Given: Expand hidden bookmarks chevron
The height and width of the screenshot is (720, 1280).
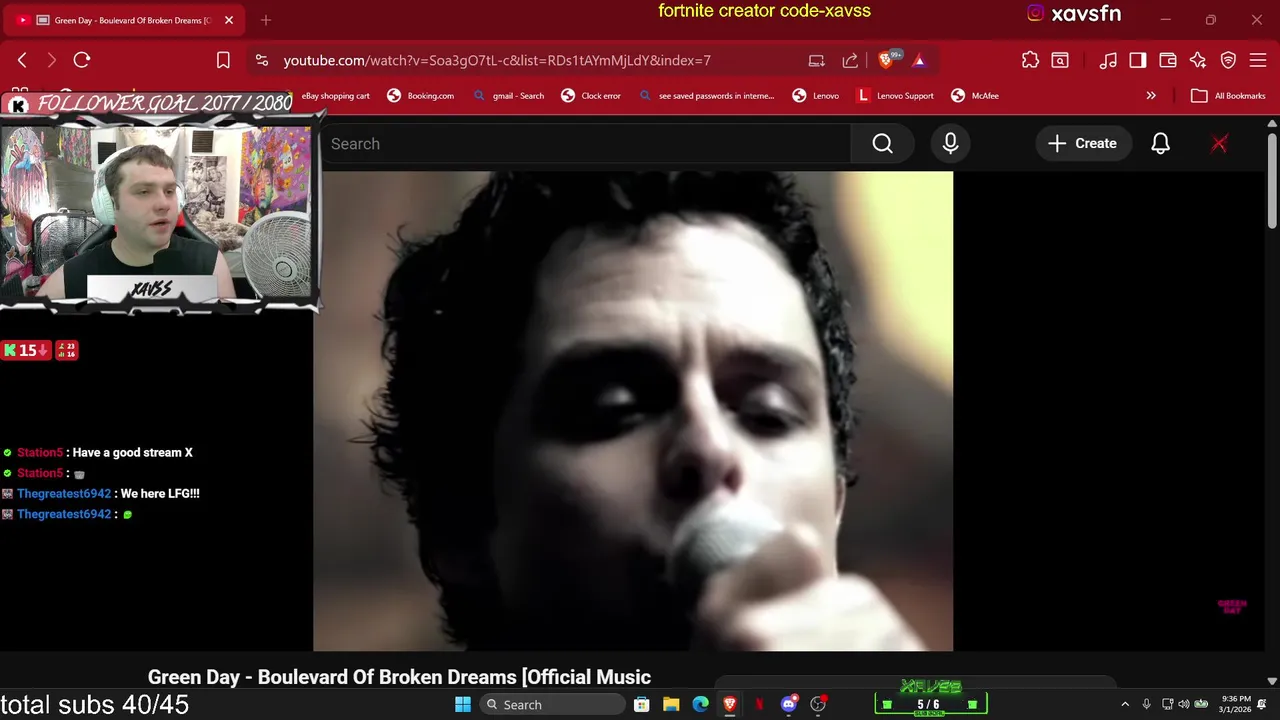Looking at the screenshot, I should pos(1151,96).
